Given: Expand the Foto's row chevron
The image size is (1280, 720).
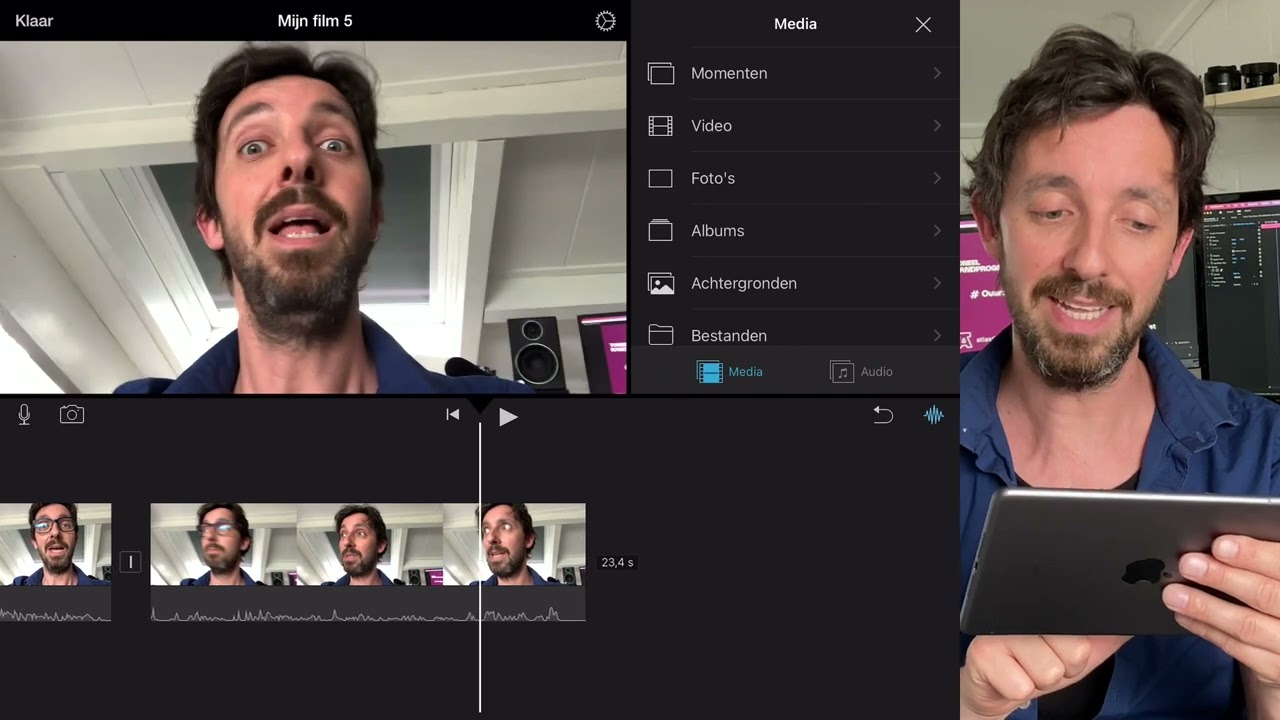Looking at the screenshot, I should (937, 178).
